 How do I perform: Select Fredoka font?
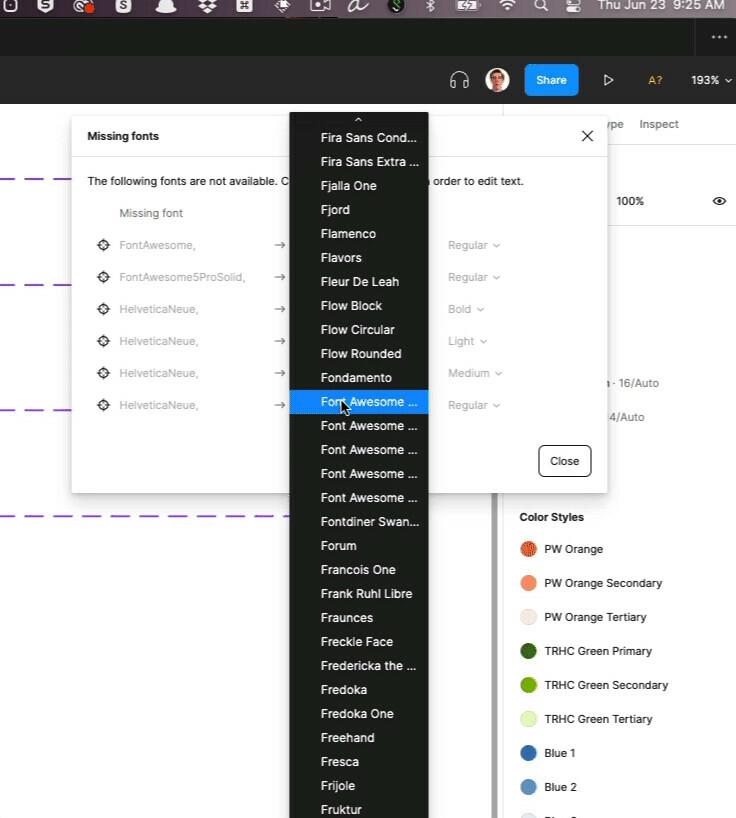pos(359,690)
